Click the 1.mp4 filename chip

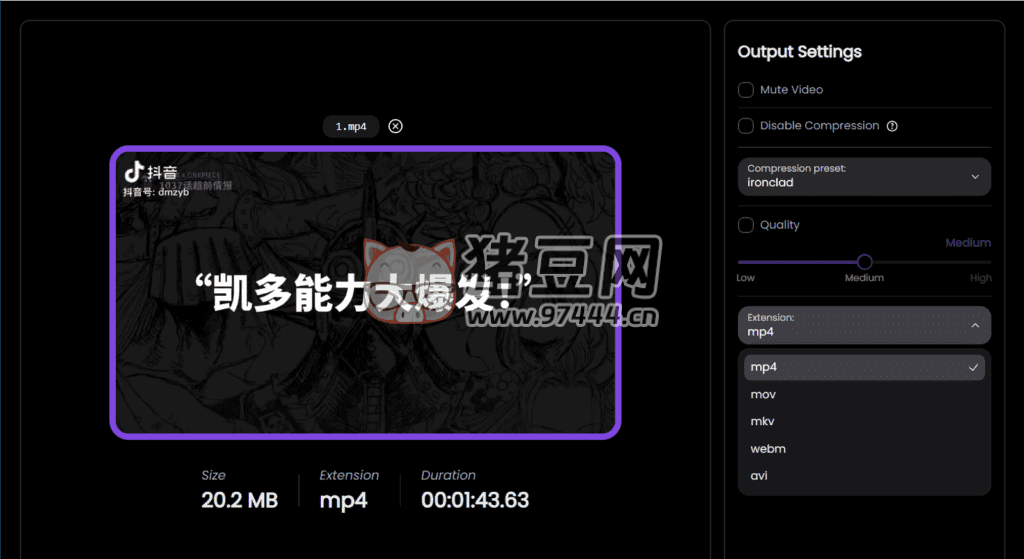(351, 126)
